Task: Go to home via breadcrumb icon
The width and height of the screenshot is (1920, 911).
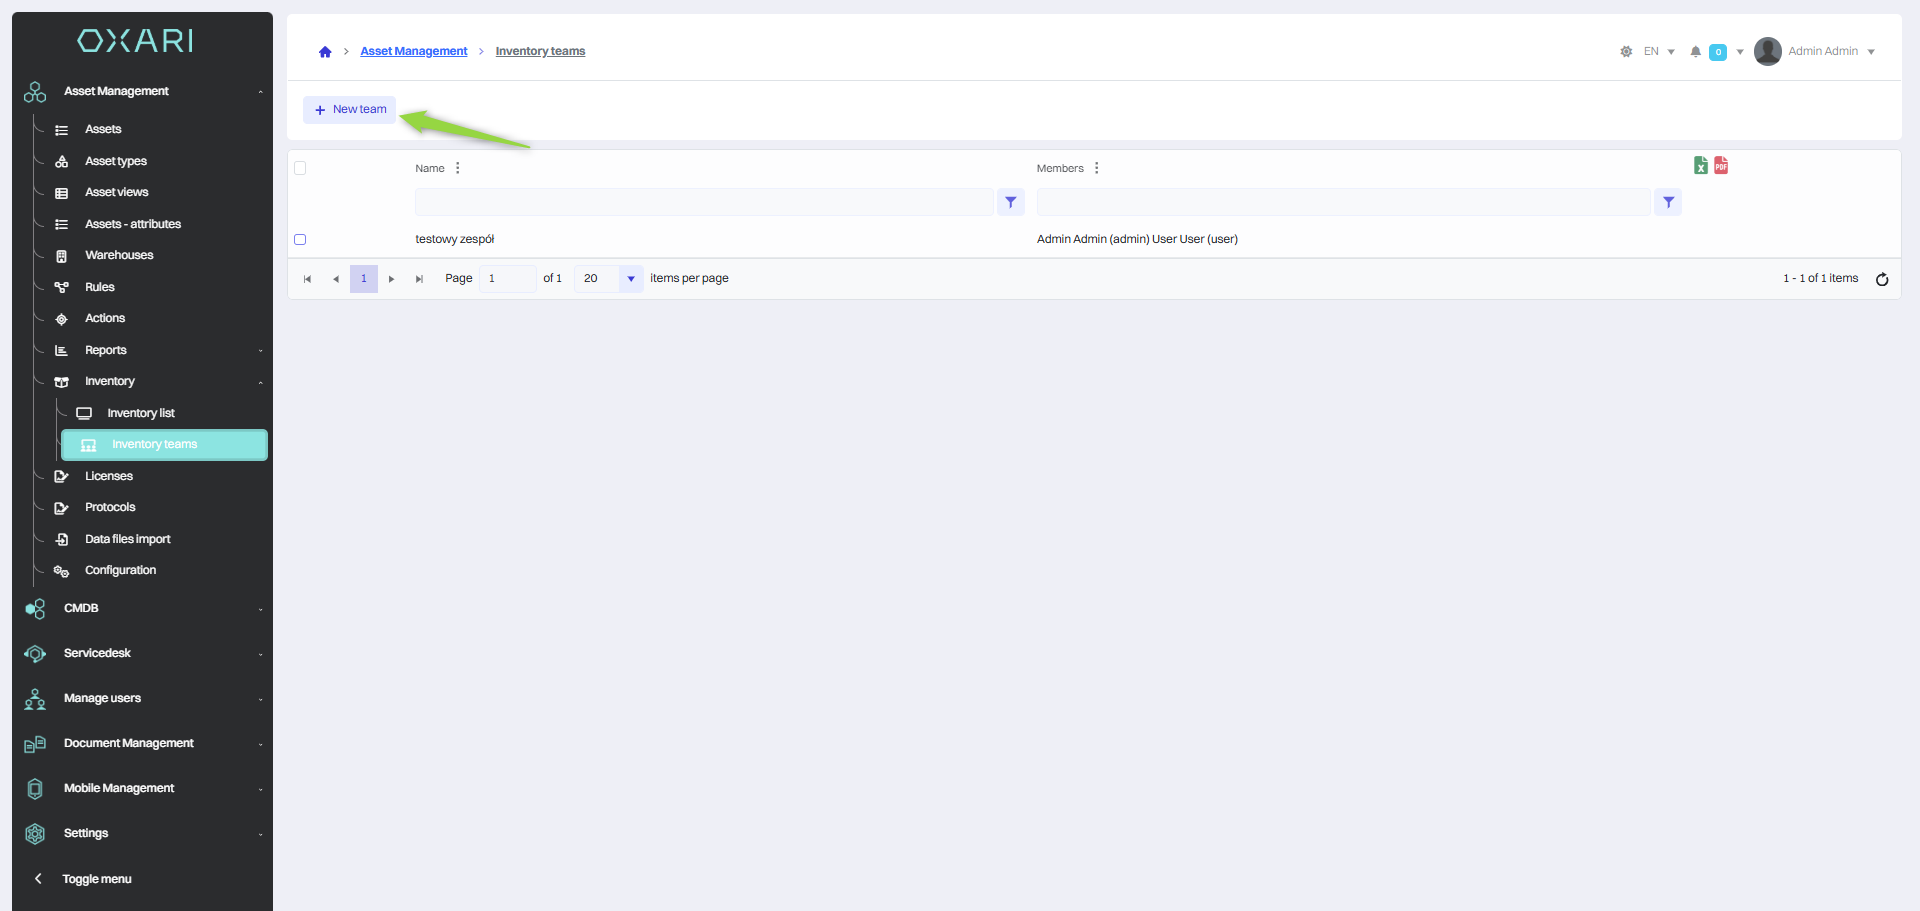Action: coord(325,52)
